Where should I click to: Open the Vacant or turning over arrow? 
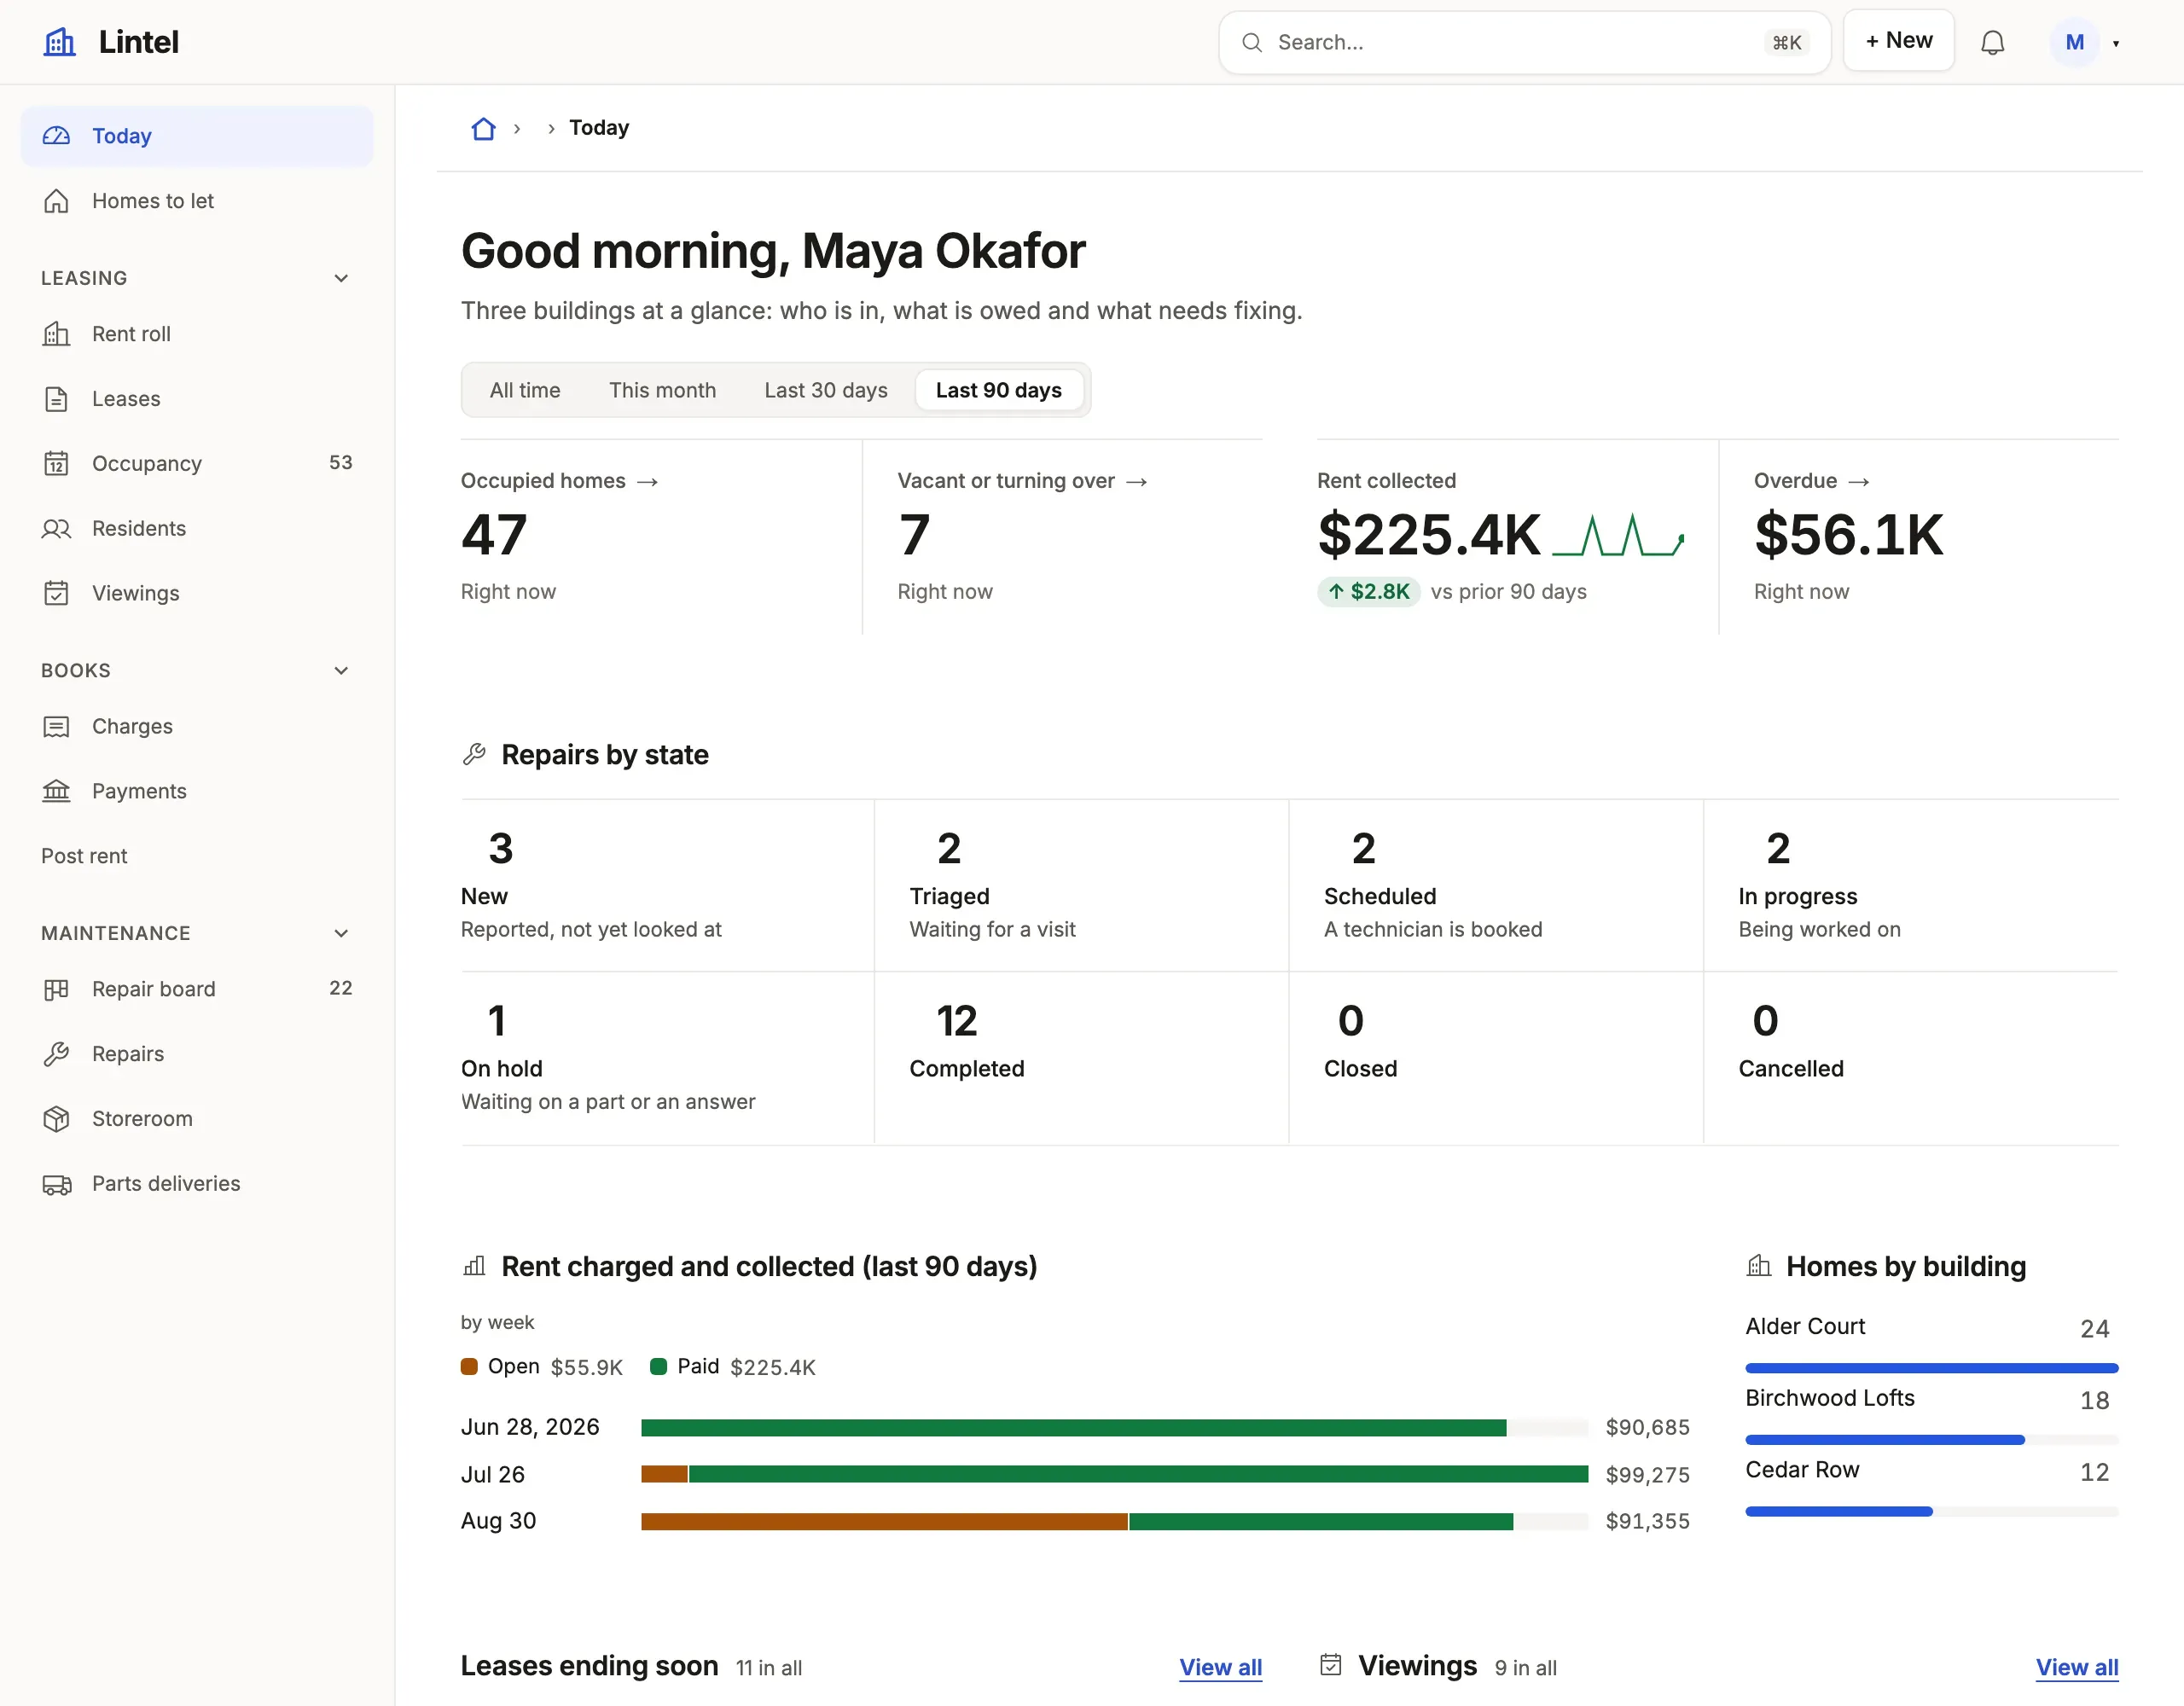point(1137,482)
